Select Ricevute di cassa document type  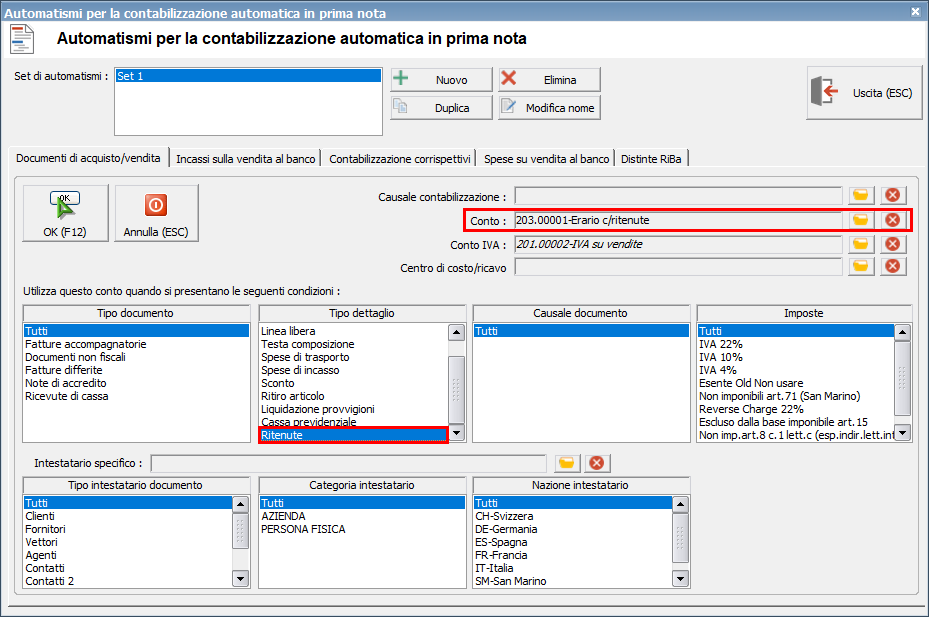click(x=136, y=396)
